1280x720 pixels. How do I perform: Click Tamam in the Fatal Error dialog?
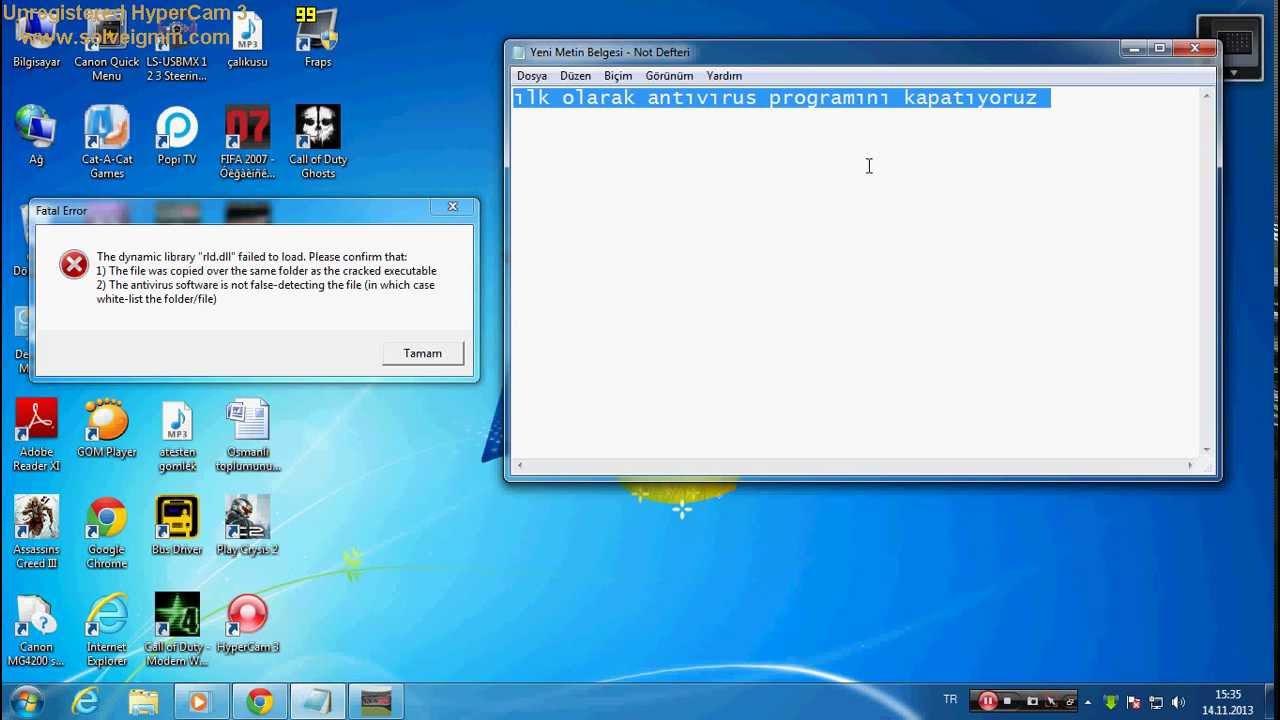coord(423,353)
